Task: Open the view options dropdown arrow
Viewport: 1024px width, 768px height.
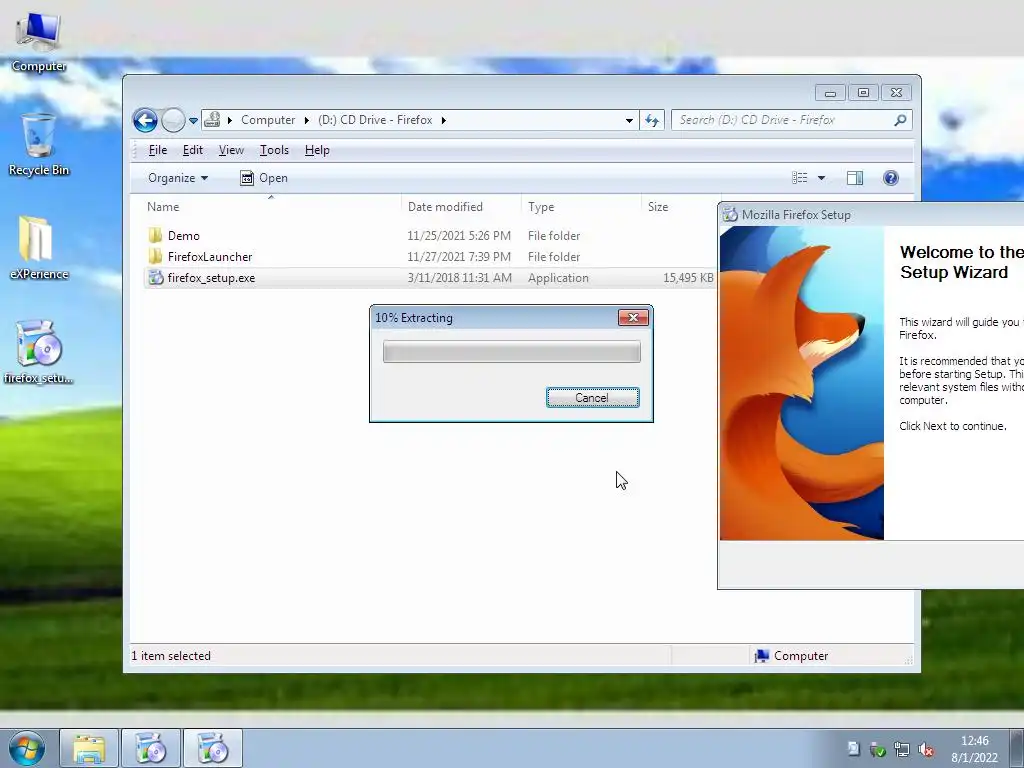Action: 822,178
